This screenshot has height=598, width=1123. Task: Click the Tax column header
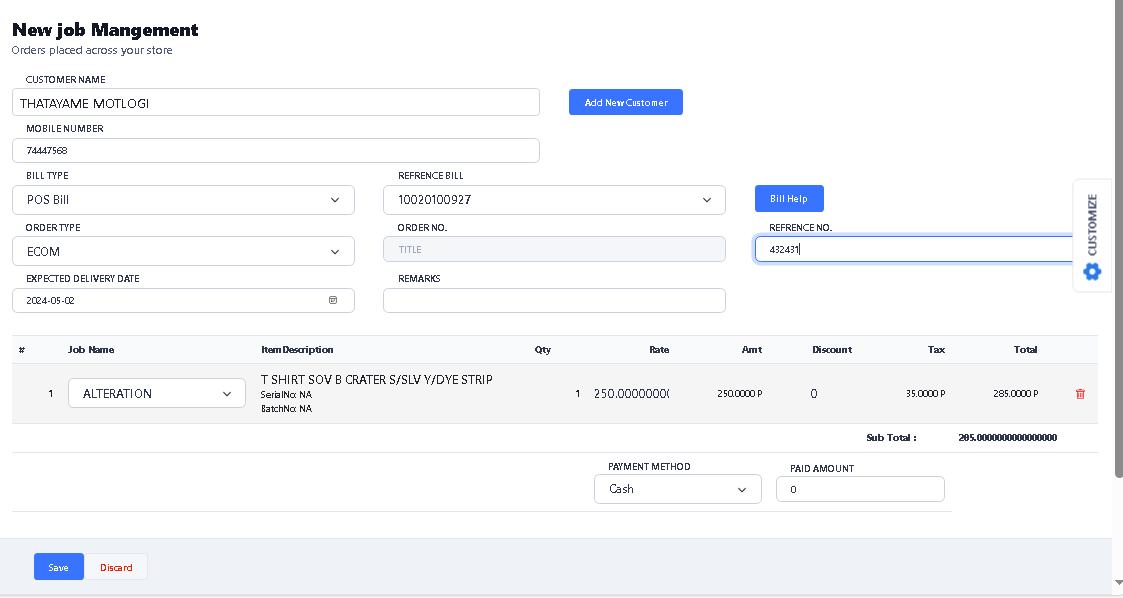point(936,349)
